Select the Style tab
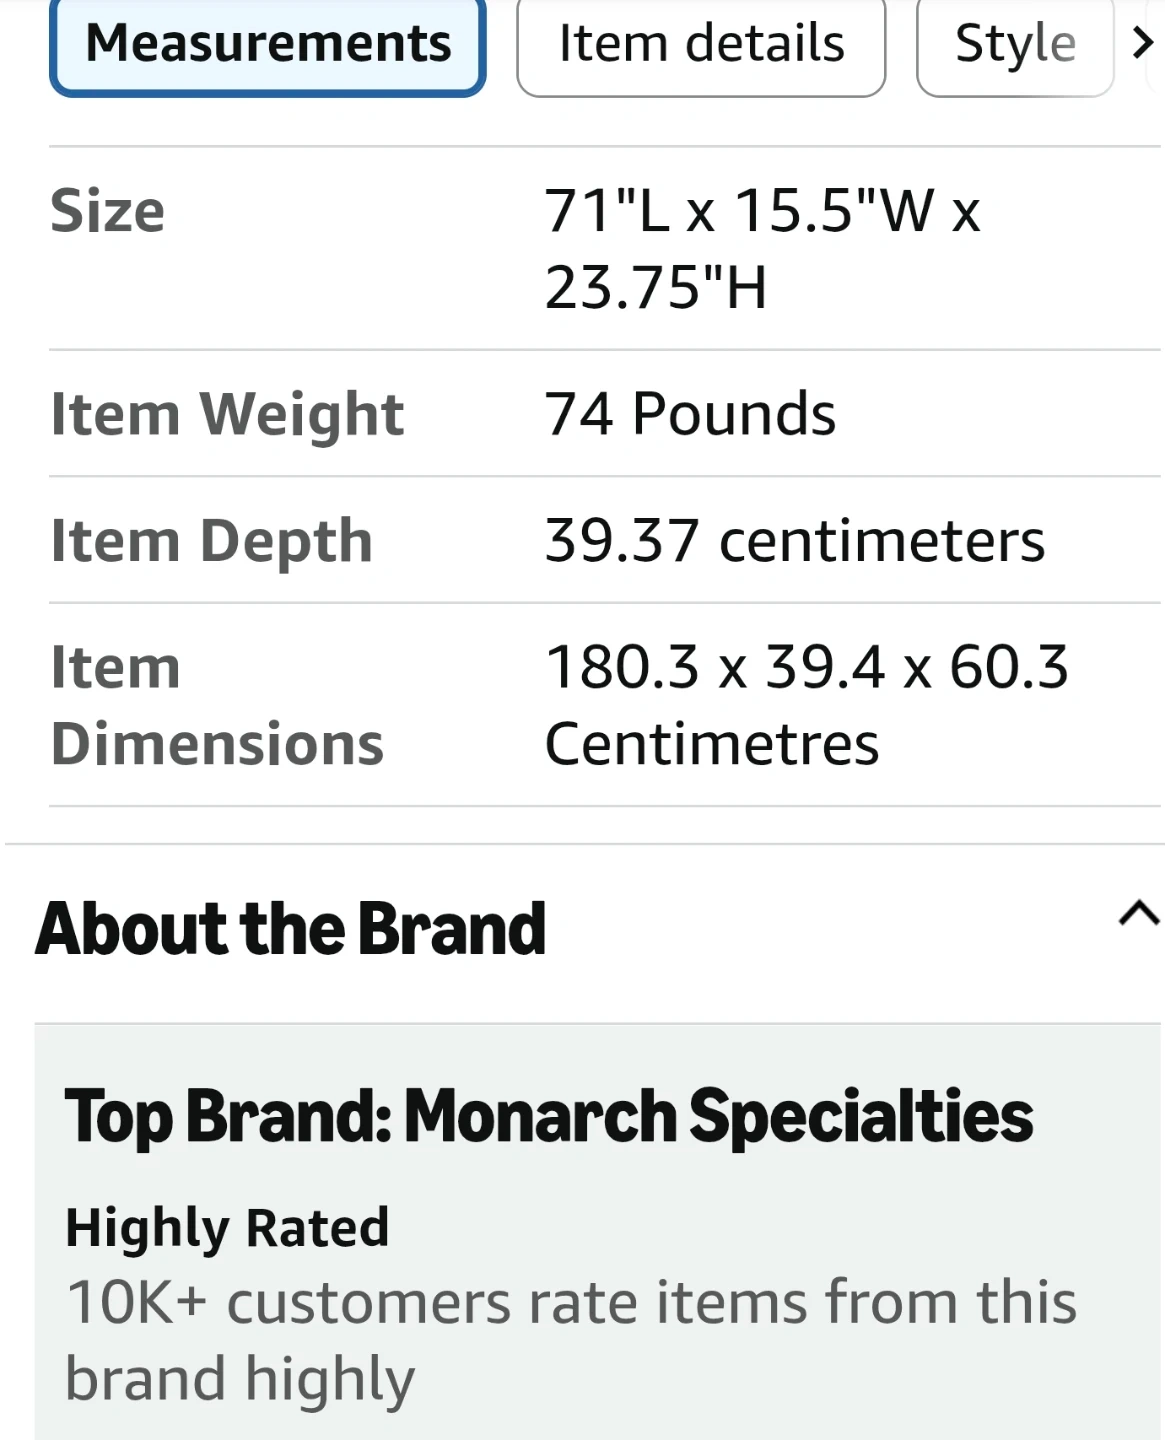 pyautogui.click(x=1015, y=44)
